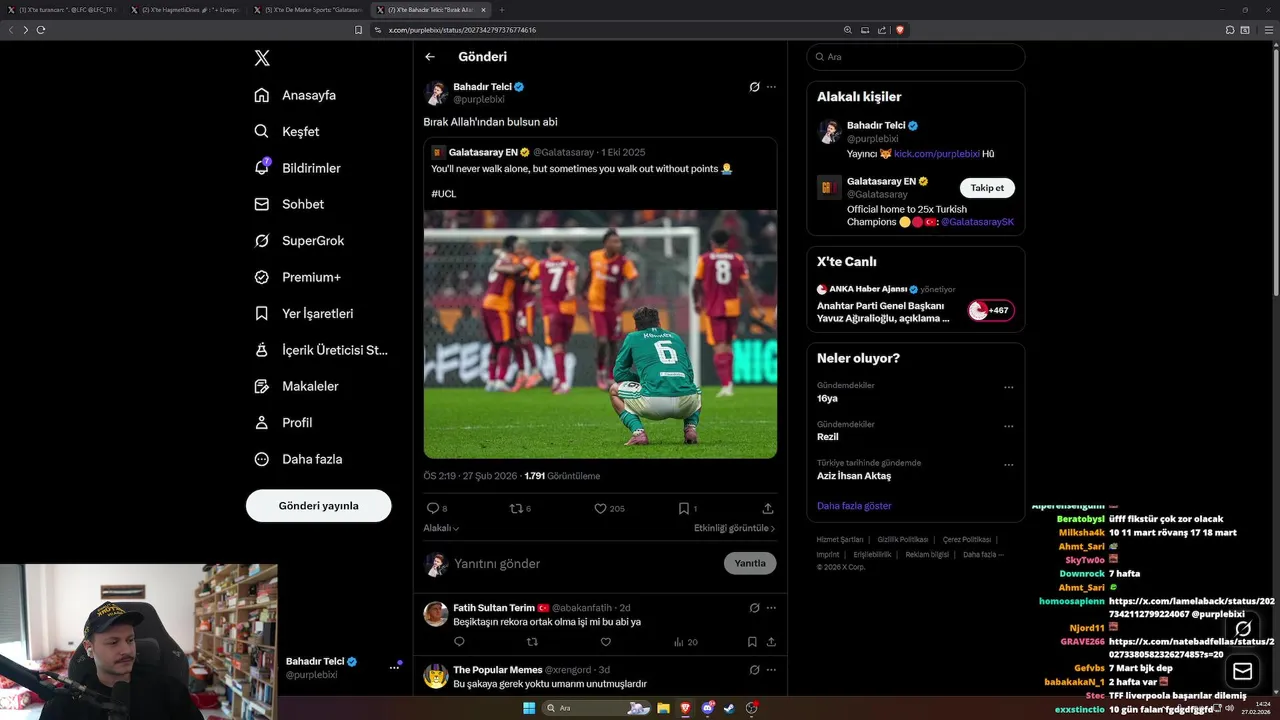Click the Yanıtını gönder reply field
1280x720 pixels.
coord(584,564)
